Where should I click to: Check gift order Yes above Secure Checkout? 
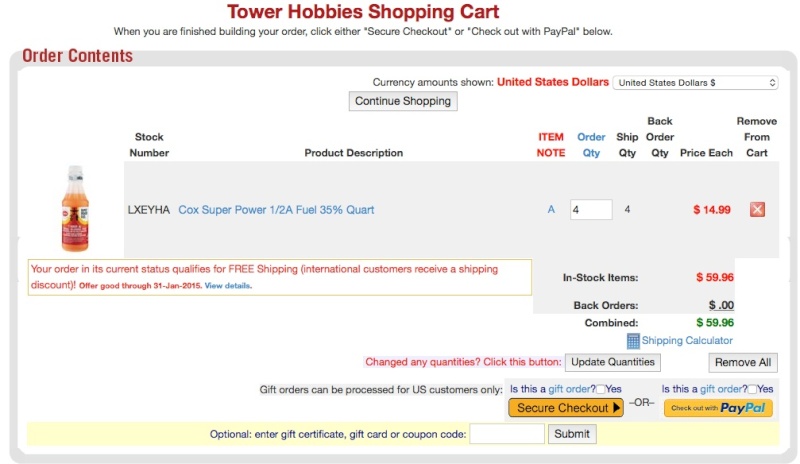(601, 389)
